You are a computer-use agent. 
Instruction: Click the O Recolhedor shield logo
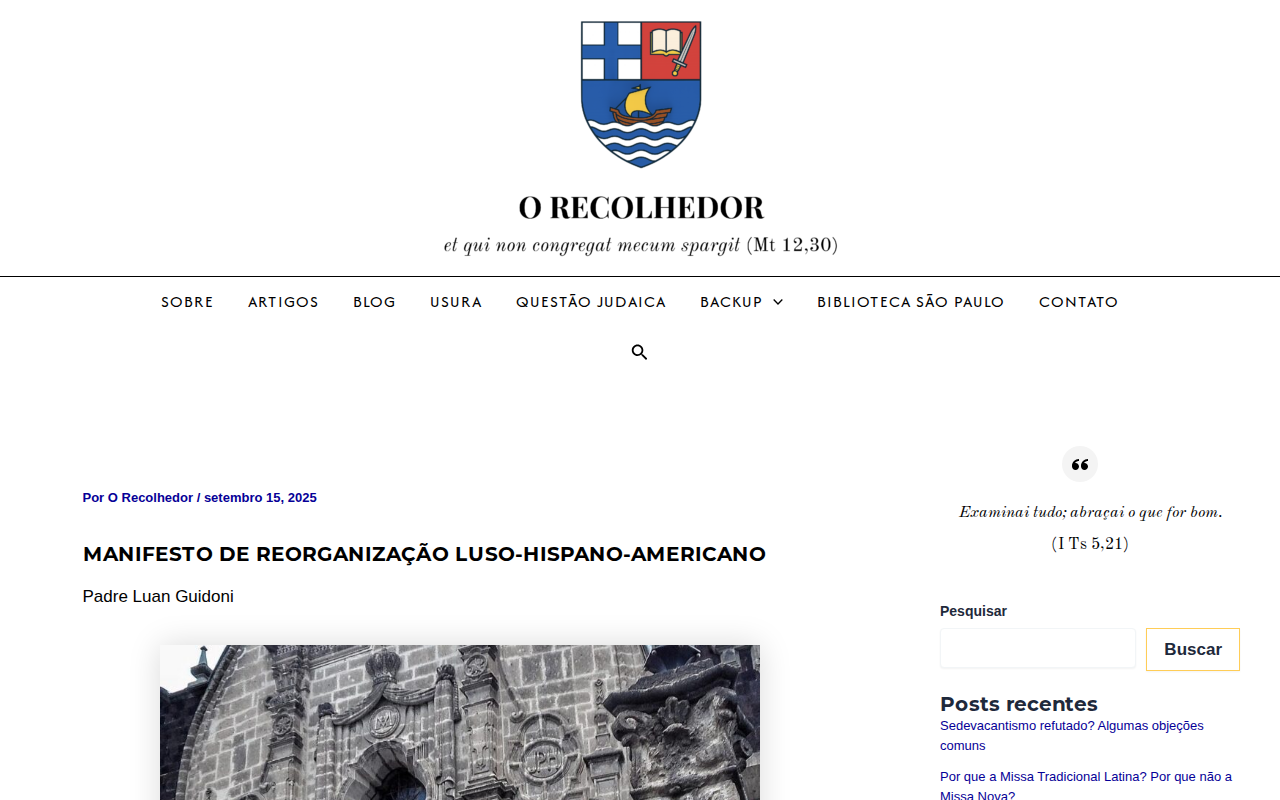point(641,94)
